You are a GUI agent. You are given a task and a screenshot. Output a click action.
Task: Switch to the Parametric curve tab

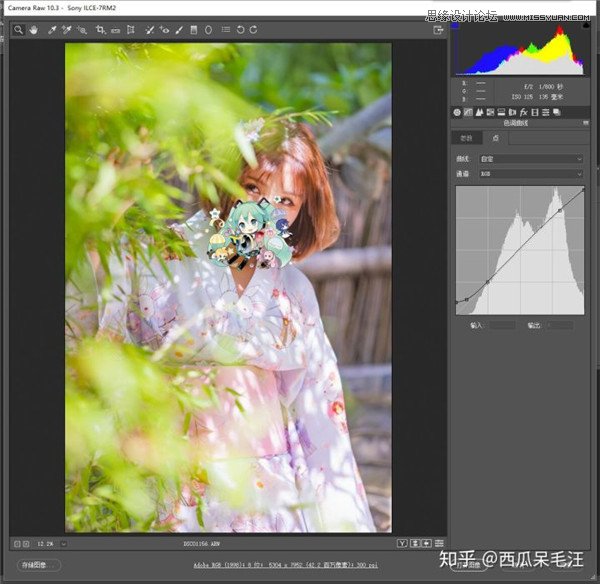click(x=466, y=138)
